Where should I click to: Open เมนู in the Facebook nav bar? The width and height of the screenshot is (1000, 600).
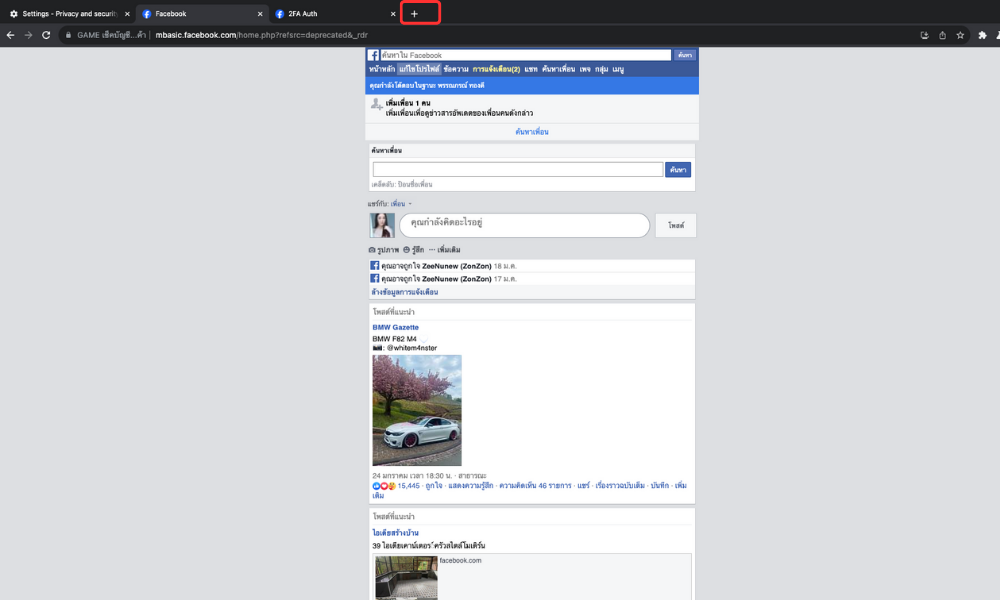618,69
